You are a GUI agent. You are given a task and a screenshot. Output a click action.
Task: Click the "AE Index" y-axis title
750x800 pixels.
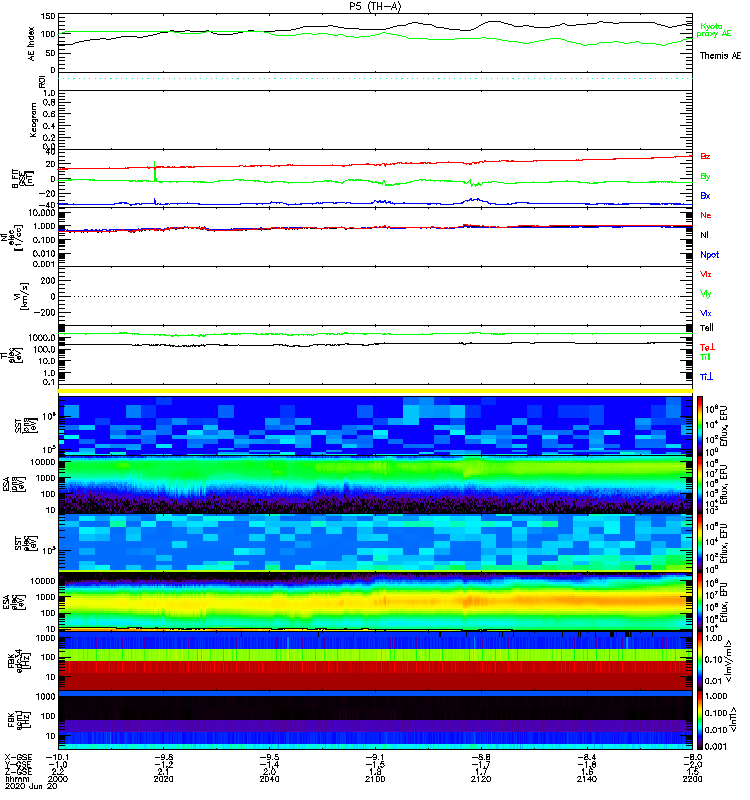pos(32,43)
